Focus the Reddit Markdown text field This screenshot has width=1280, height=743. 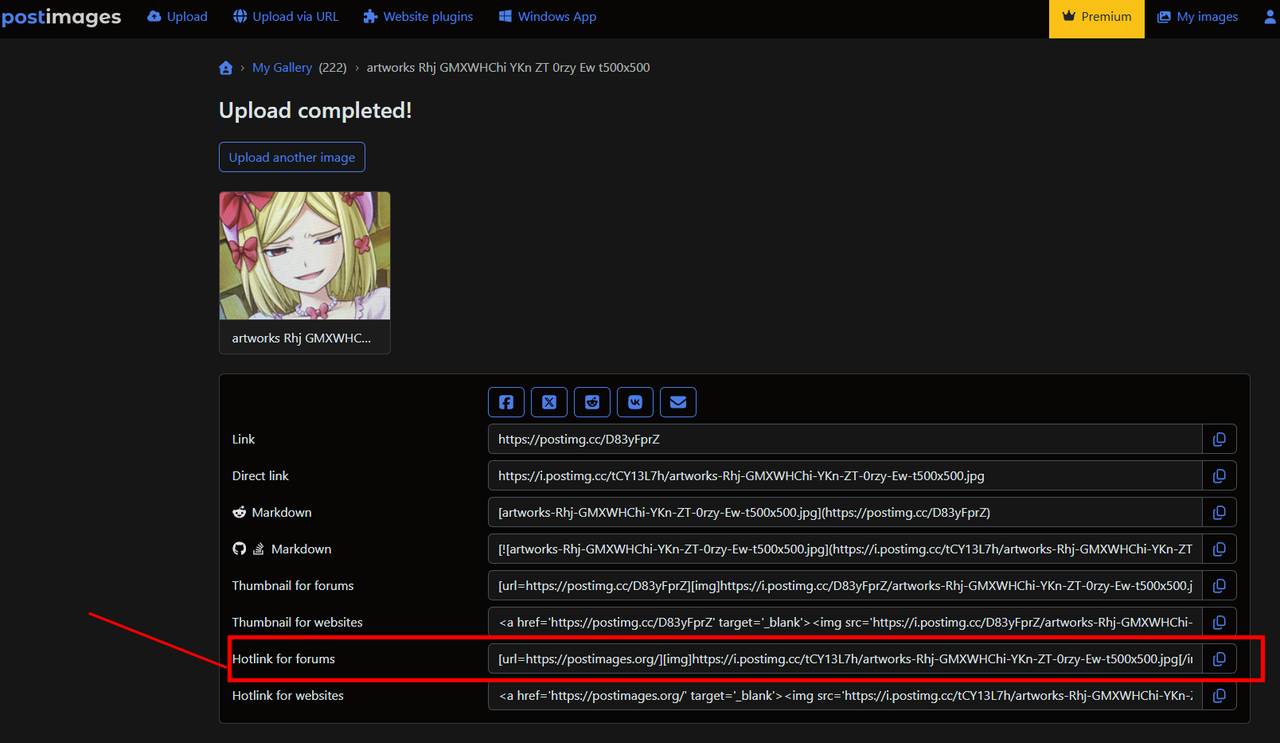click(x=845, y=512)
